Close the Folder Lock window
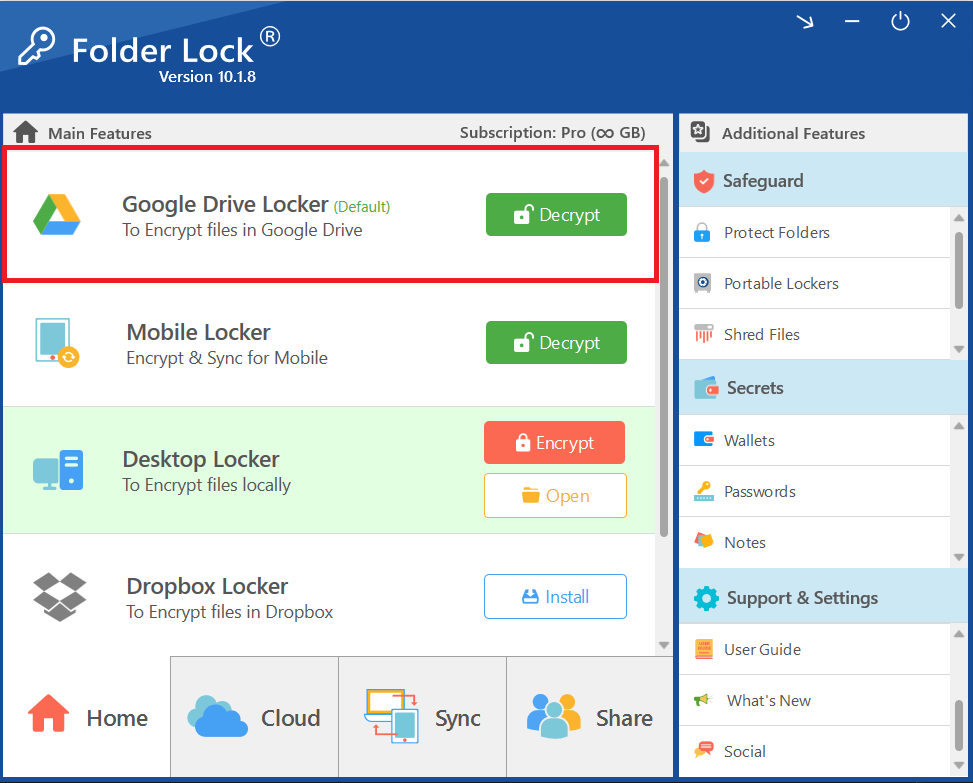 click(x=948, y=21)
